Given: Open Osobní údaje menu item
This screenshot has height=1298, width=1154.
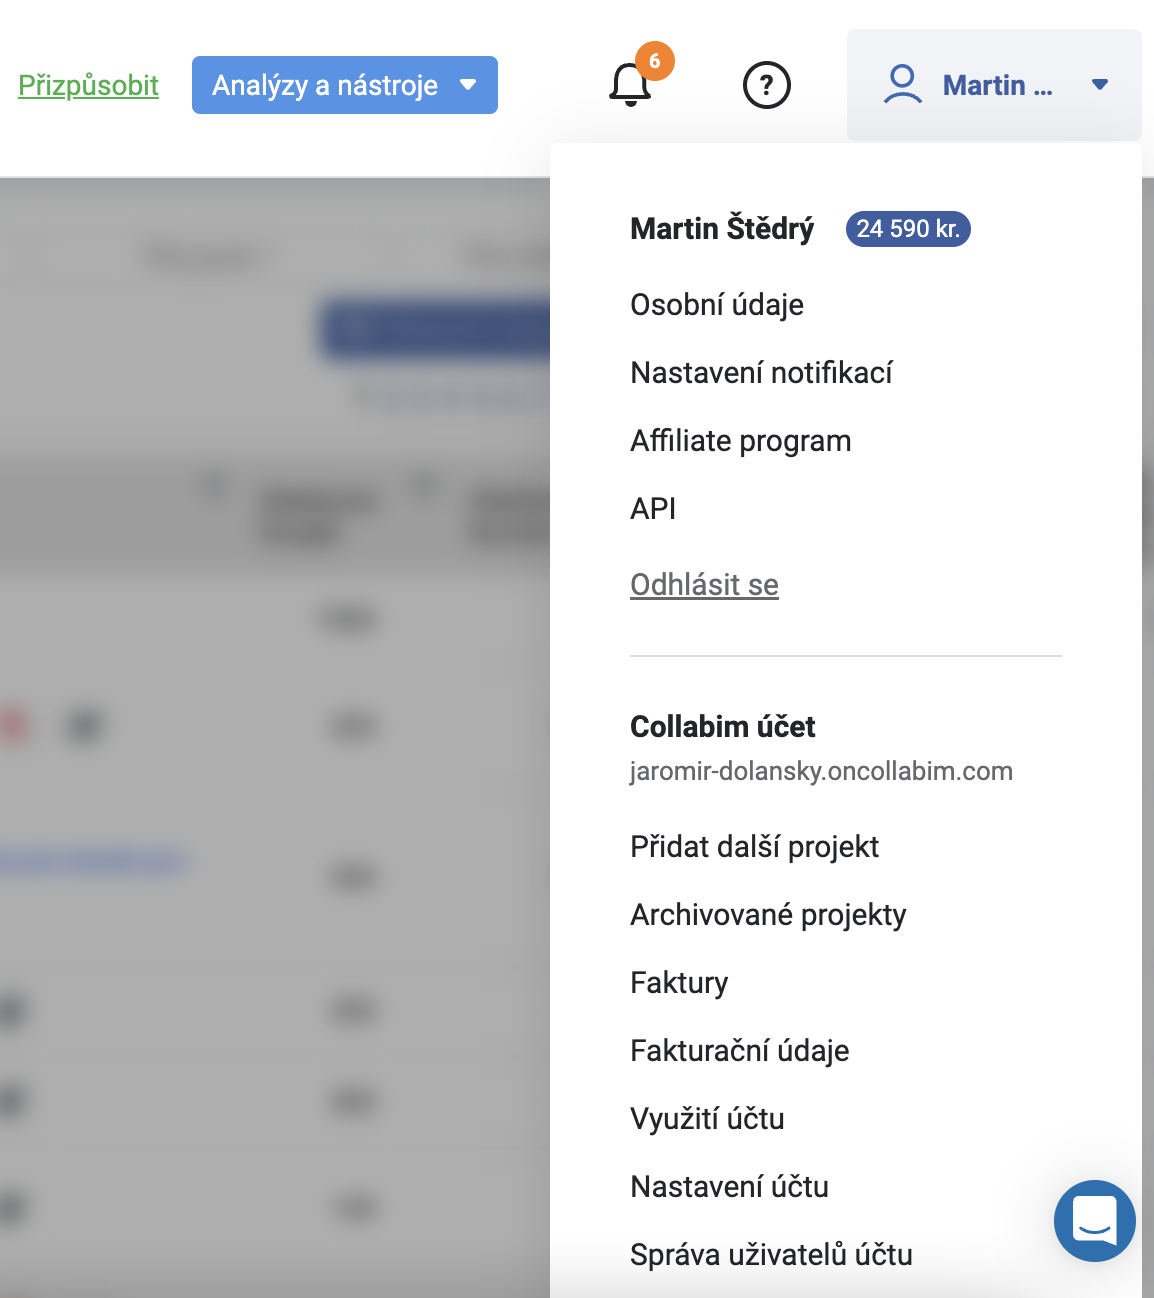Looking at the screenshot, I should point(717,305).
